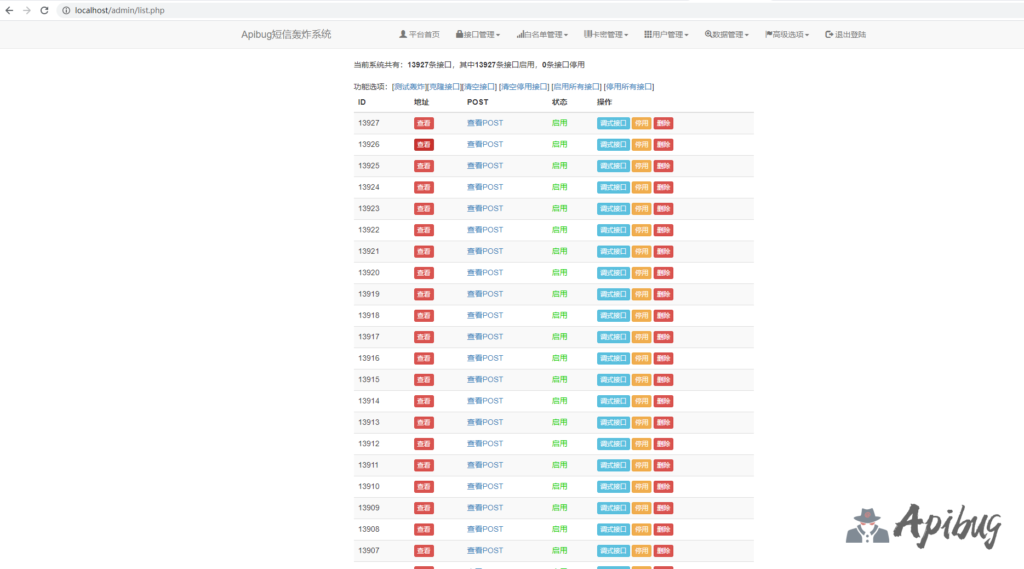Open the 用户管理 menu
1024x569 pixels.
pyautogui.click(x=666, y=34)
